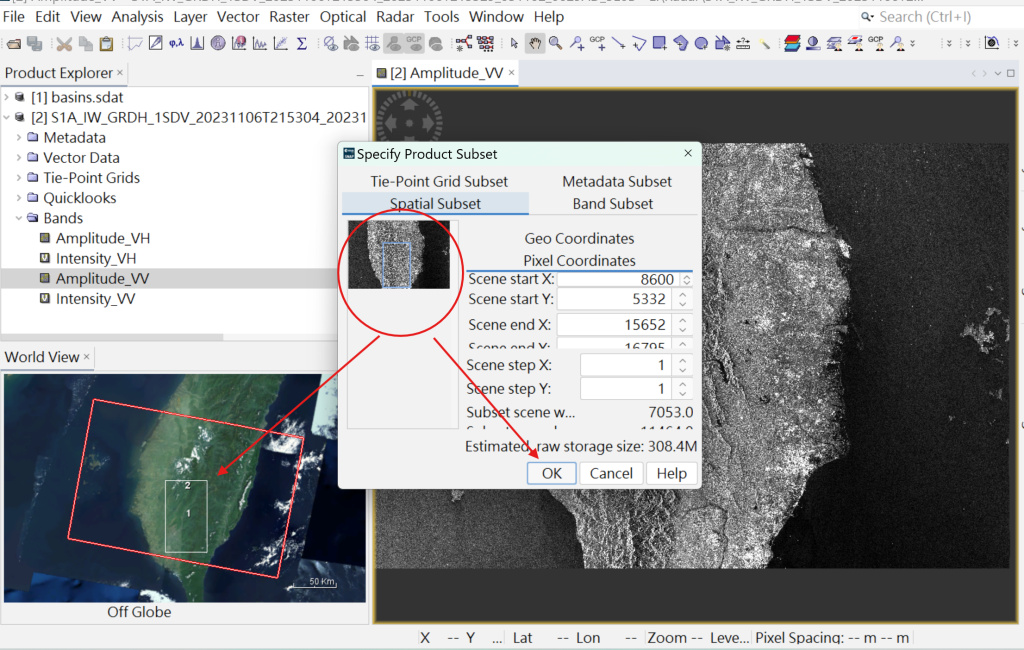The image size is (1024, 650).
Task: Select the Intensity_VV band
Action: tap(95, 299)
